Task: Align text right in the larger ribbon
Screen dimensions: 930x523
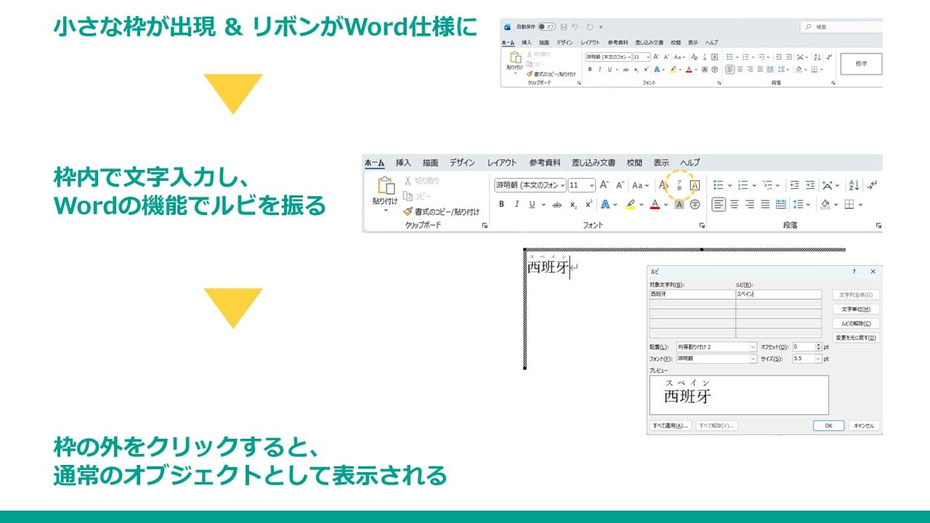Action: 750,205
